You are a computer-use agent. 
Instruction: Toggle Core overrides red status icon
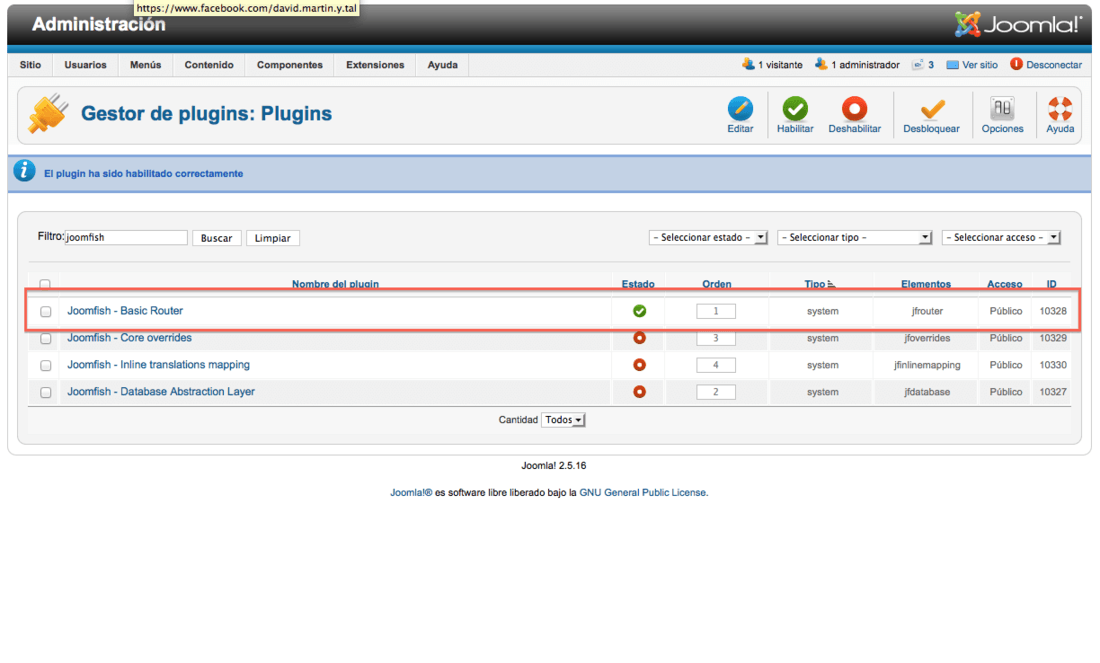[639, 338]
